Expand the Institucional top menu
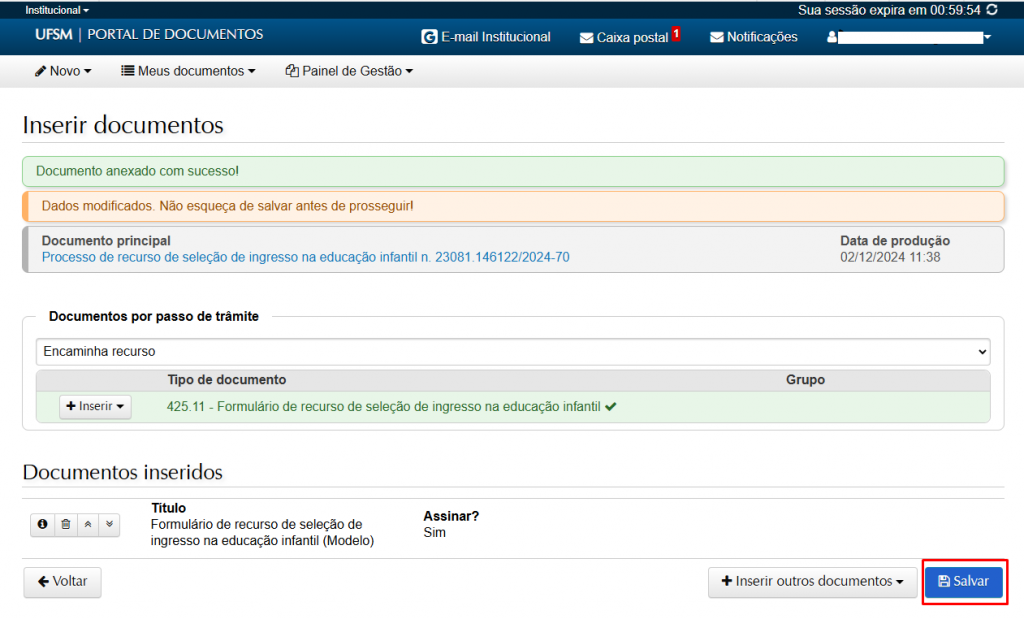This screenshot has height=619, width=1024. click(x=57, y=9)
